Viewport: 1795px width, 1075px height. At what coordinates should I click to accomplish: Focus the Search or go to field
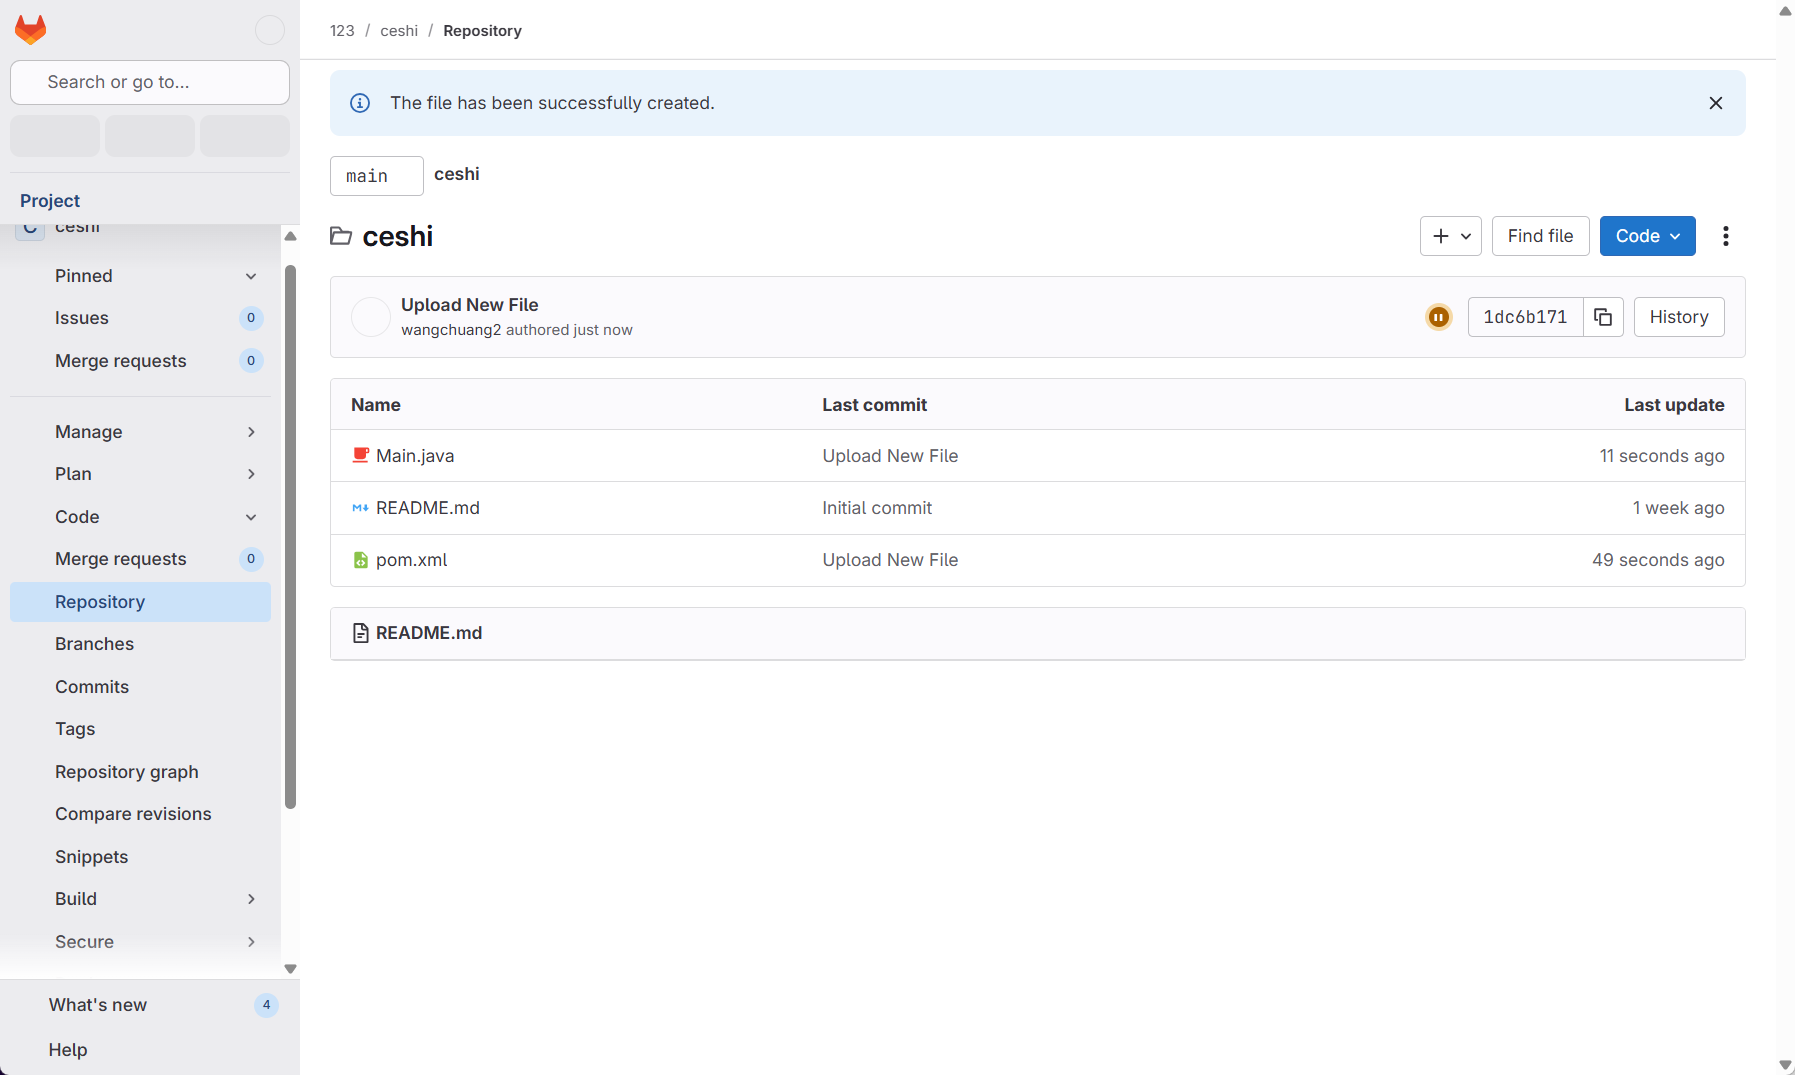point(150,82)
